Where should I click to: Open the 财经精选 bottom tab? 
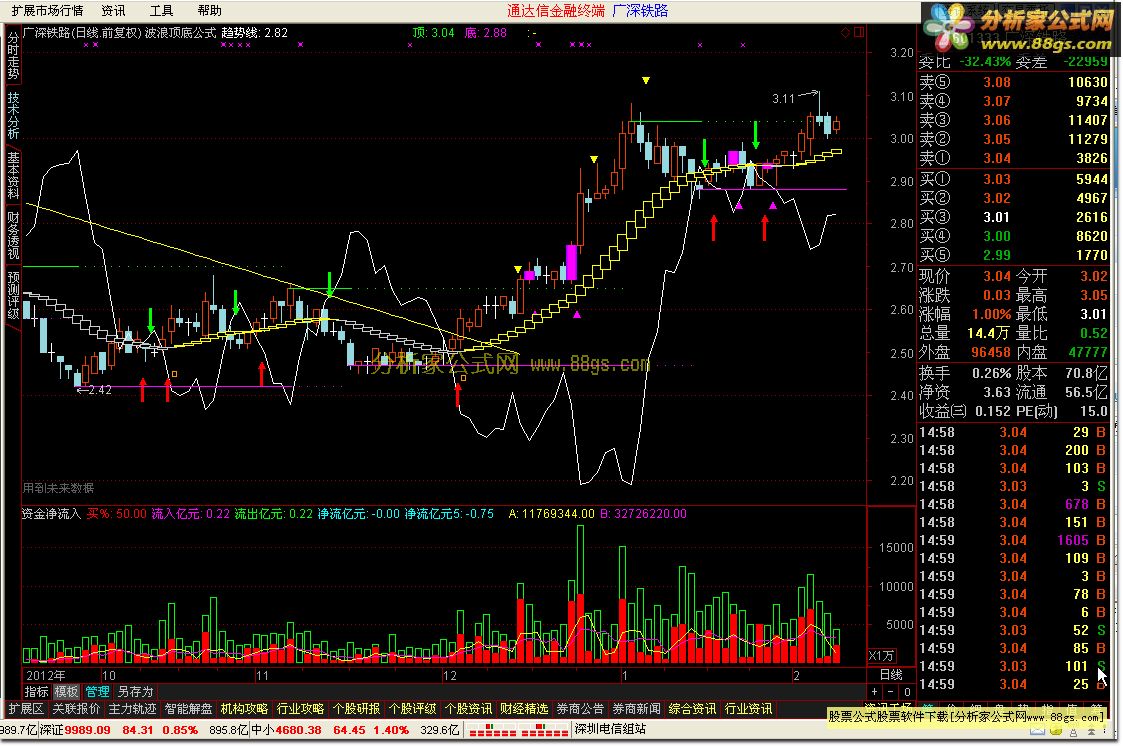point(524,709)
